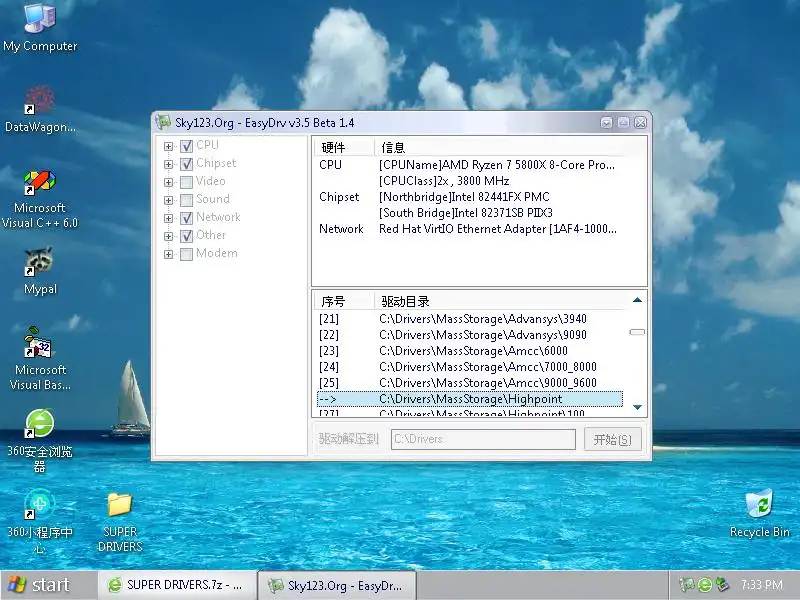800x600 pixels.
Task: Open the 360小程序中心 desktop shortcut
Action: tap(40, 520)
